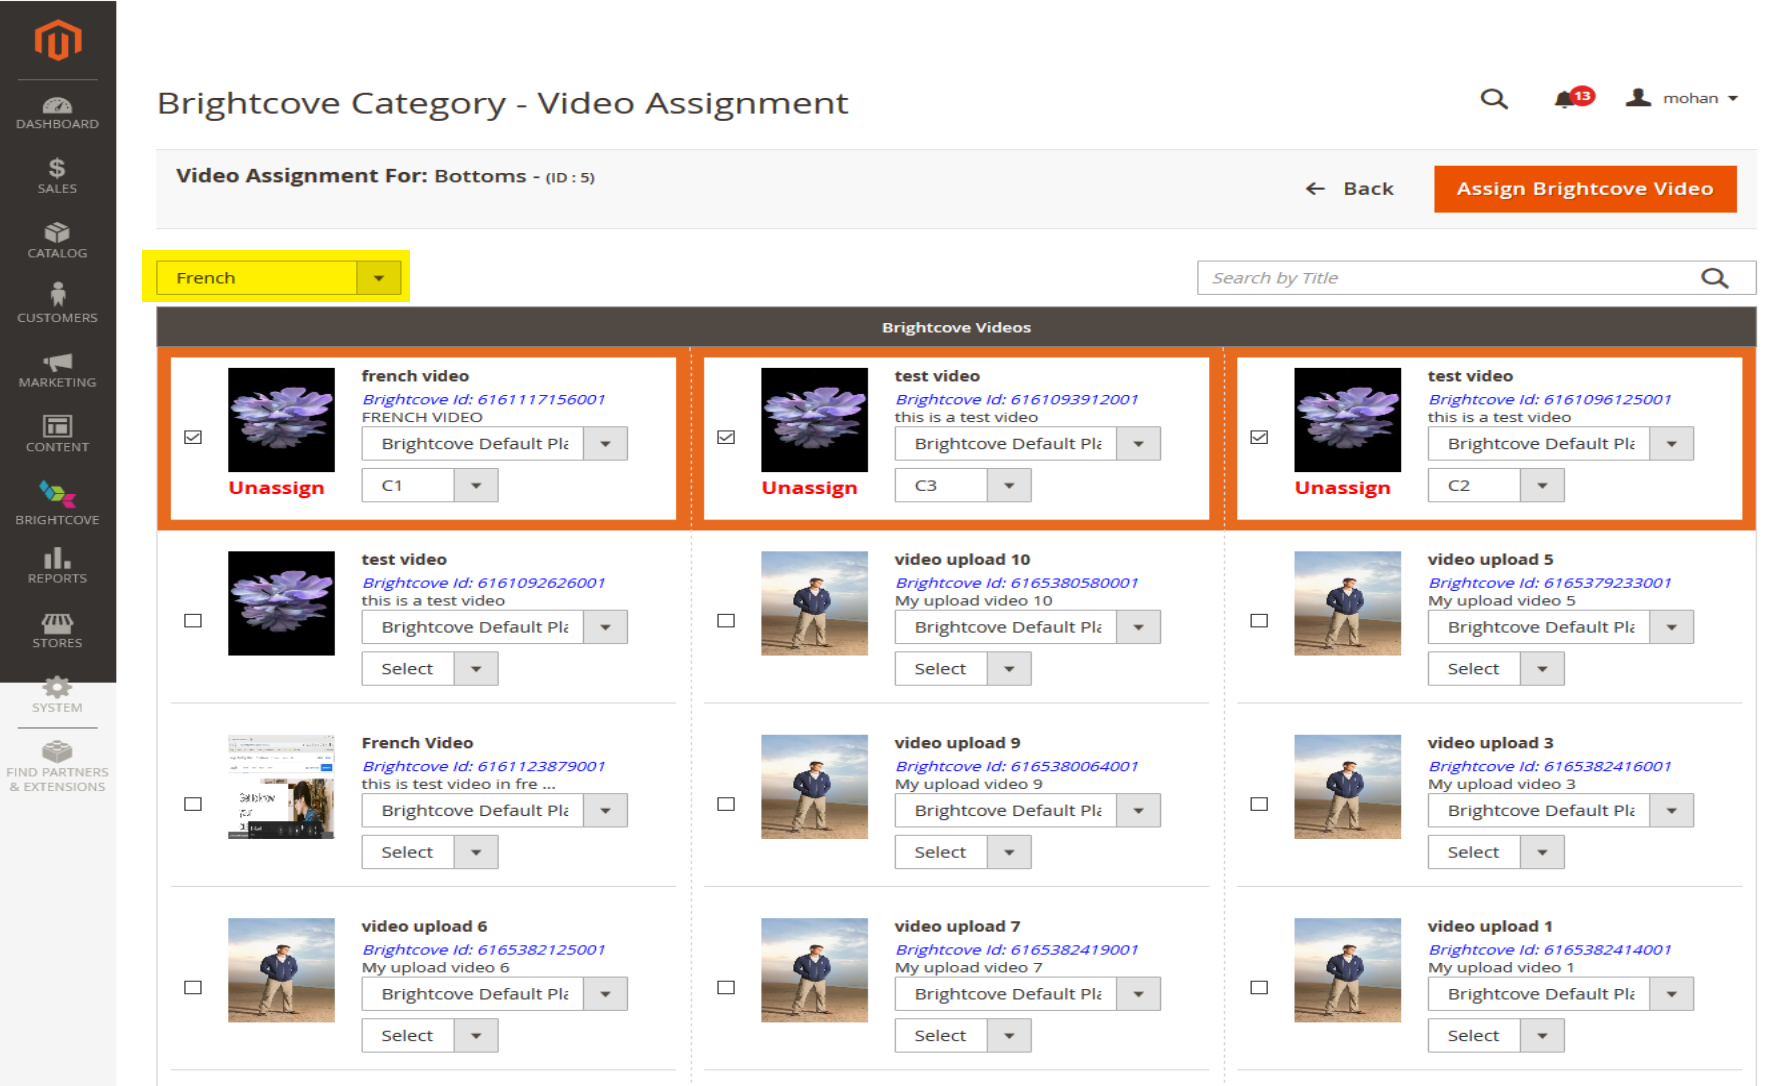Click inside the Search by Title field
This screenshot has width=1768, height=1086.
tap(1400, 277)
